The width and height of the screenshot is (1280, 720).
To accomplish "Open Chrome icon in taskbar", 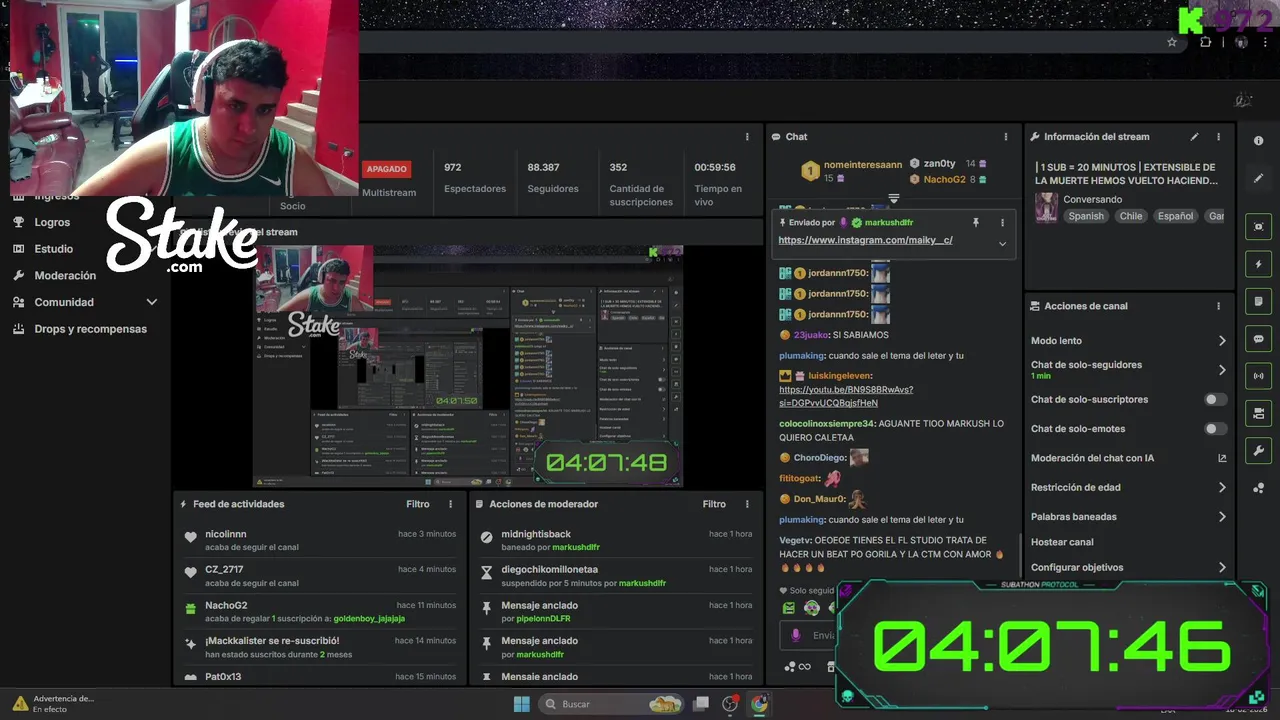I will (x=759, y=704).
